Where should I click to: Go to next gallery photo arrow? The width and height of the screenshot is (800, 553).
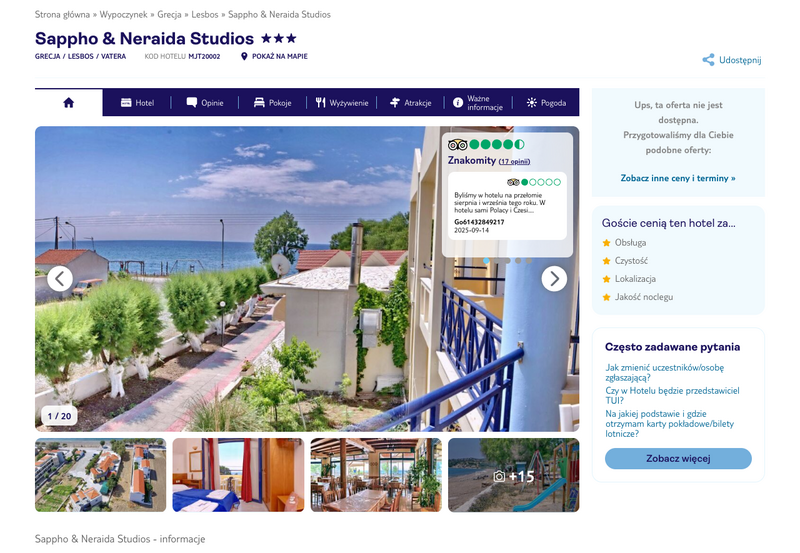(x=554, y=279)
